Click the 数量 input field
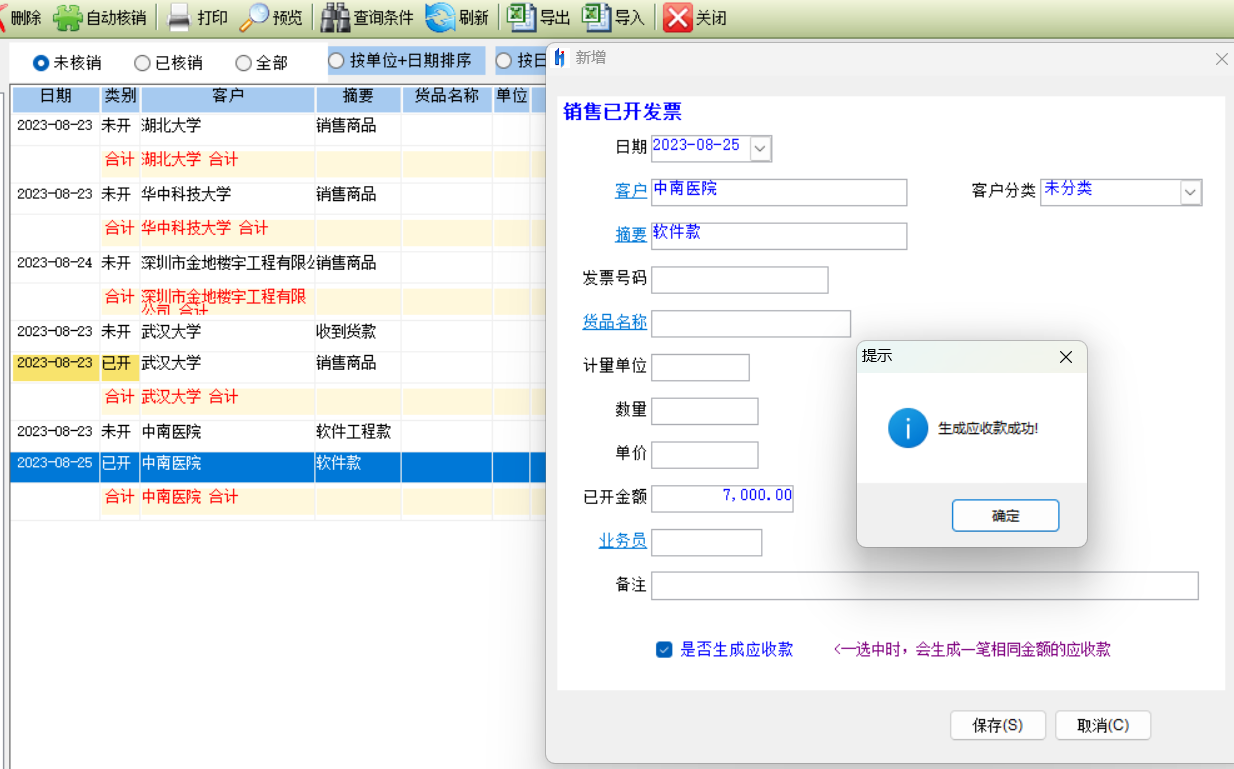Image resolution: width=1234 pixels, height=769 pixels. point(705,411)
